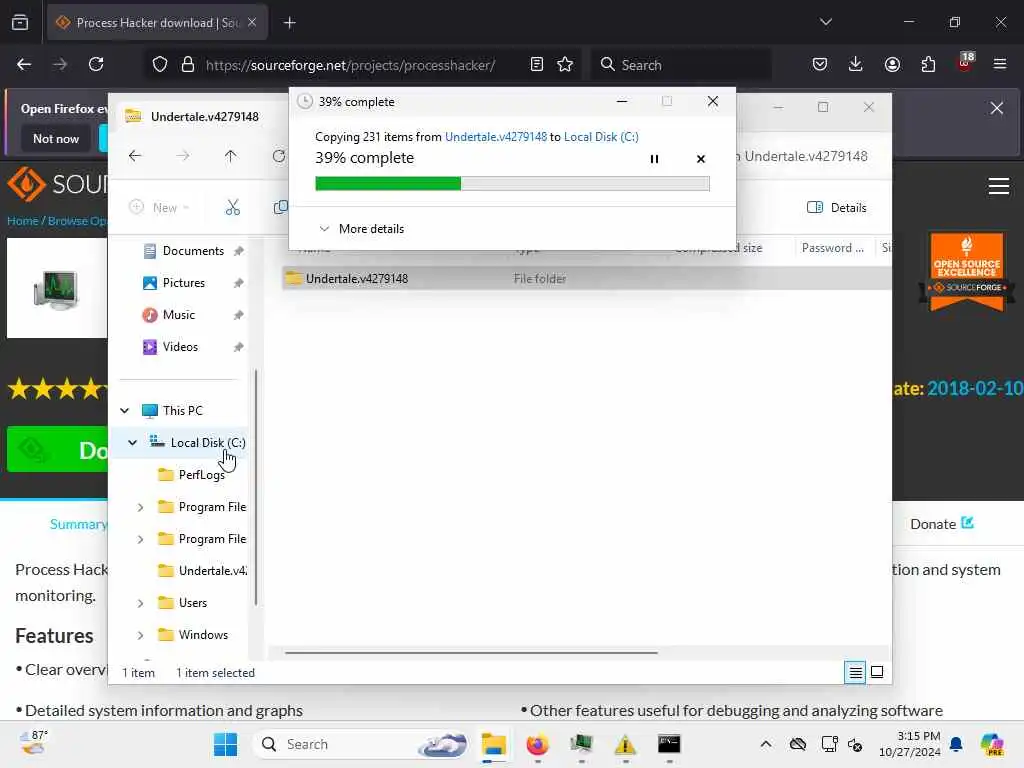Bookmark this page with star icon
The image size is (1024, 768).
565,65
